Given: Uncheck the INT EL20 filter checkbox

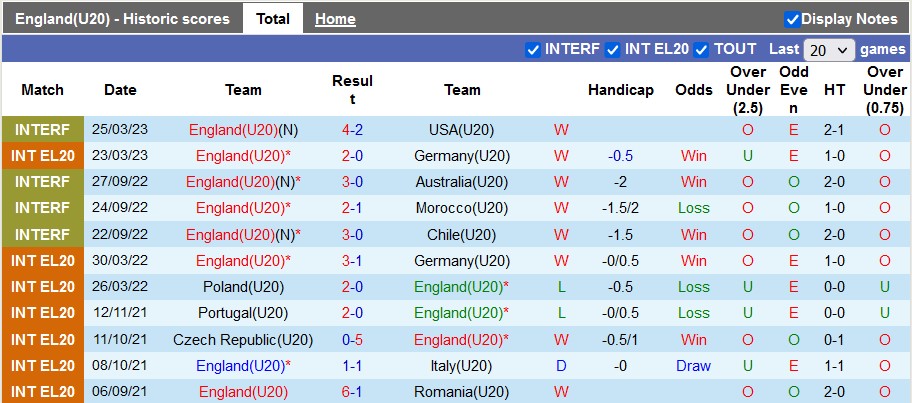Looking at the screenshot, I should pyautogui.click(x=612, y=49).
